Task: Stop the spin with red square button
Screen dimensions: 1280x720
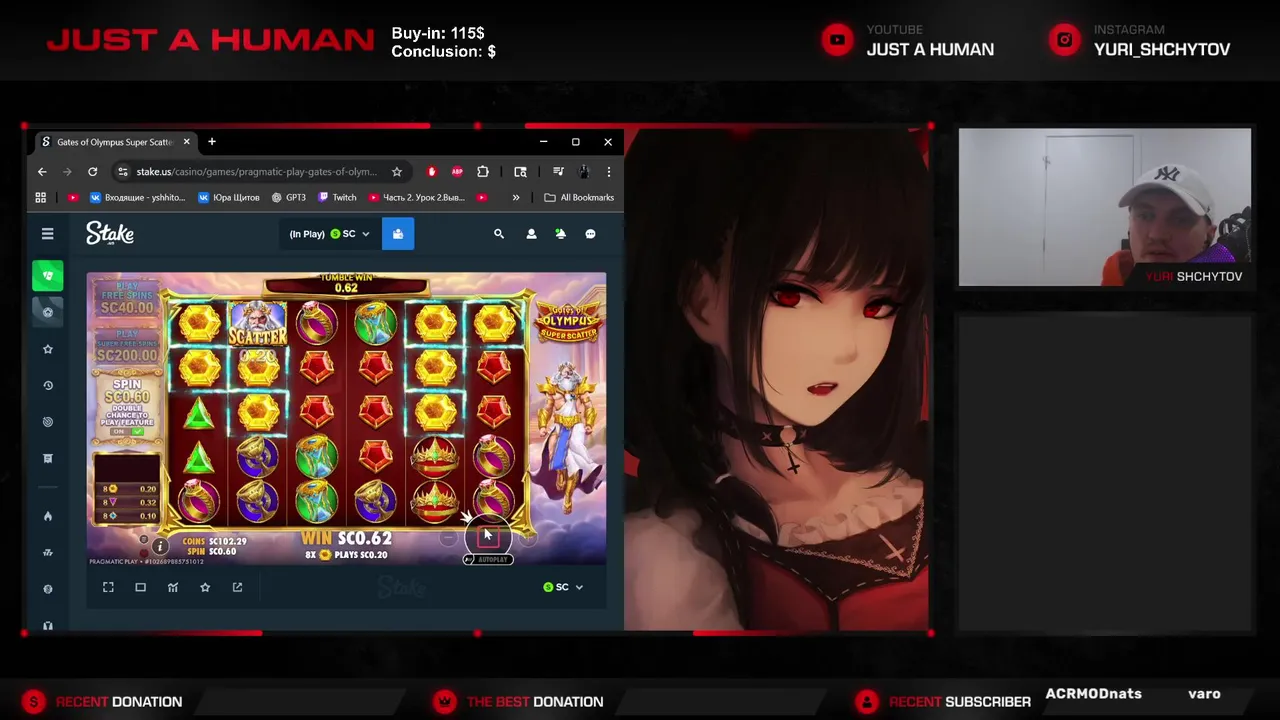Action: pos(488,537)
